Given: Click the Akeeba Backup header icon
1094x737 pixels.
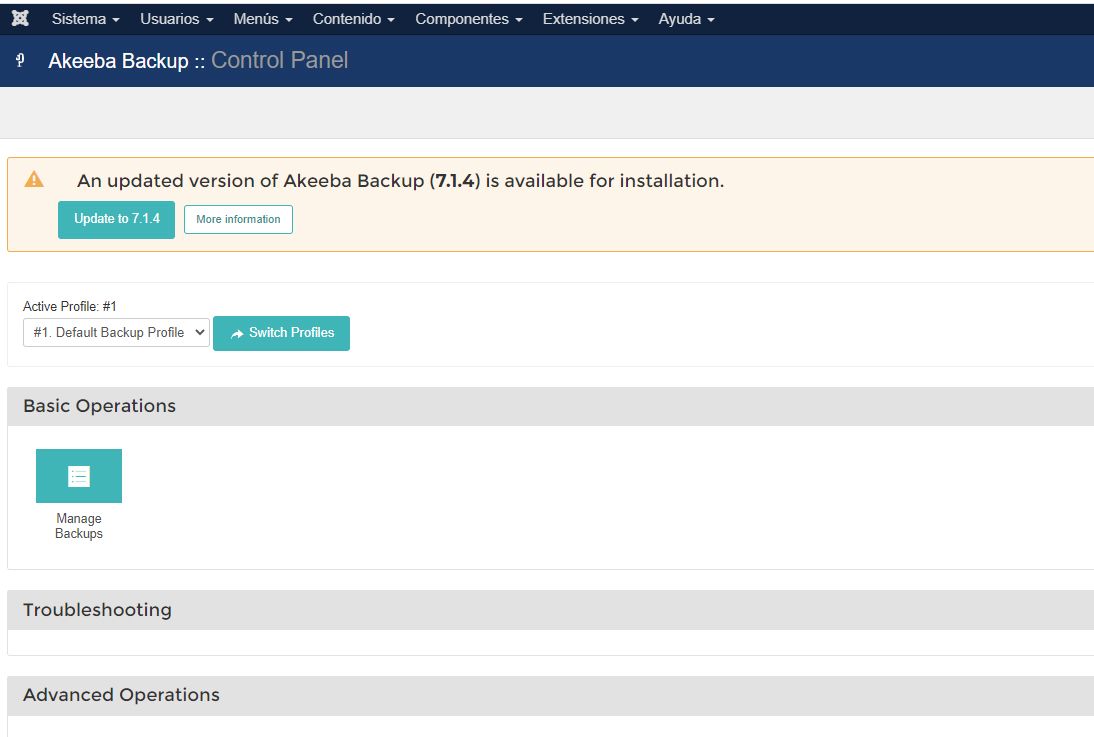Looking at the screenshot, I should [x=20, y=61].
